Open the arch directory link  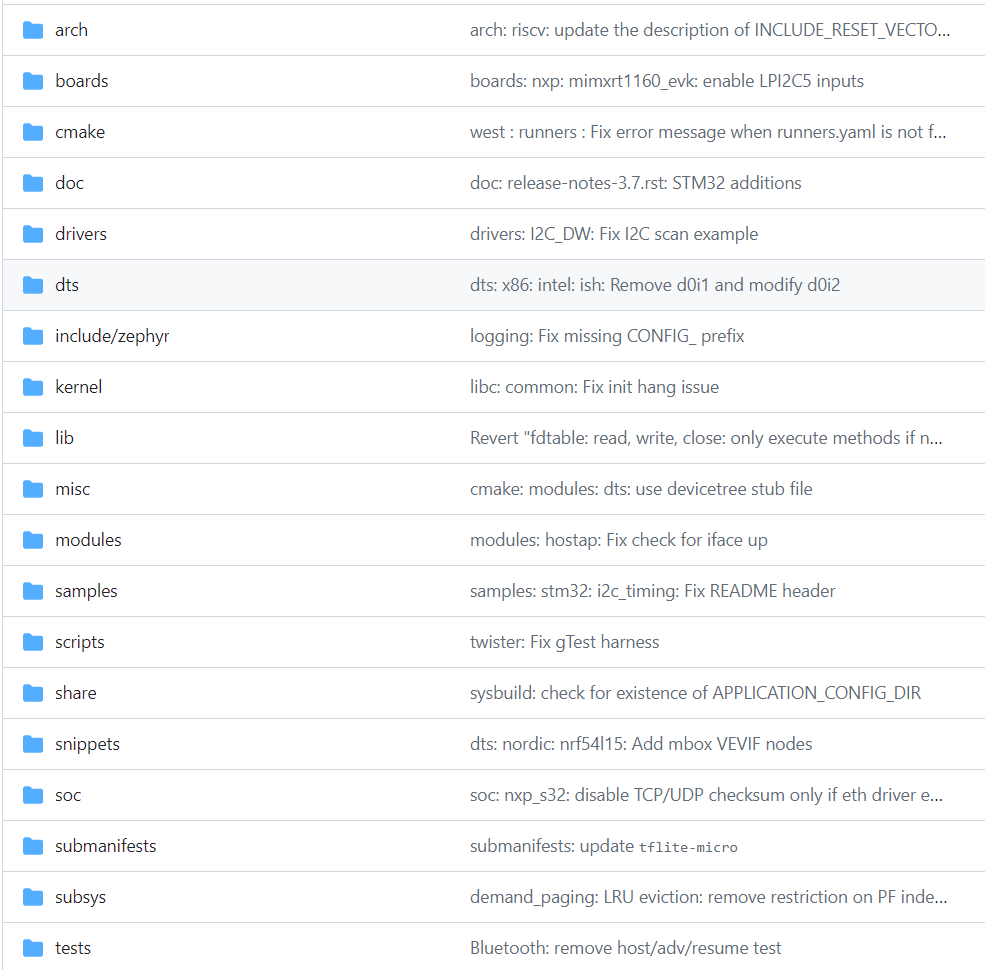[x=72, y=30]
